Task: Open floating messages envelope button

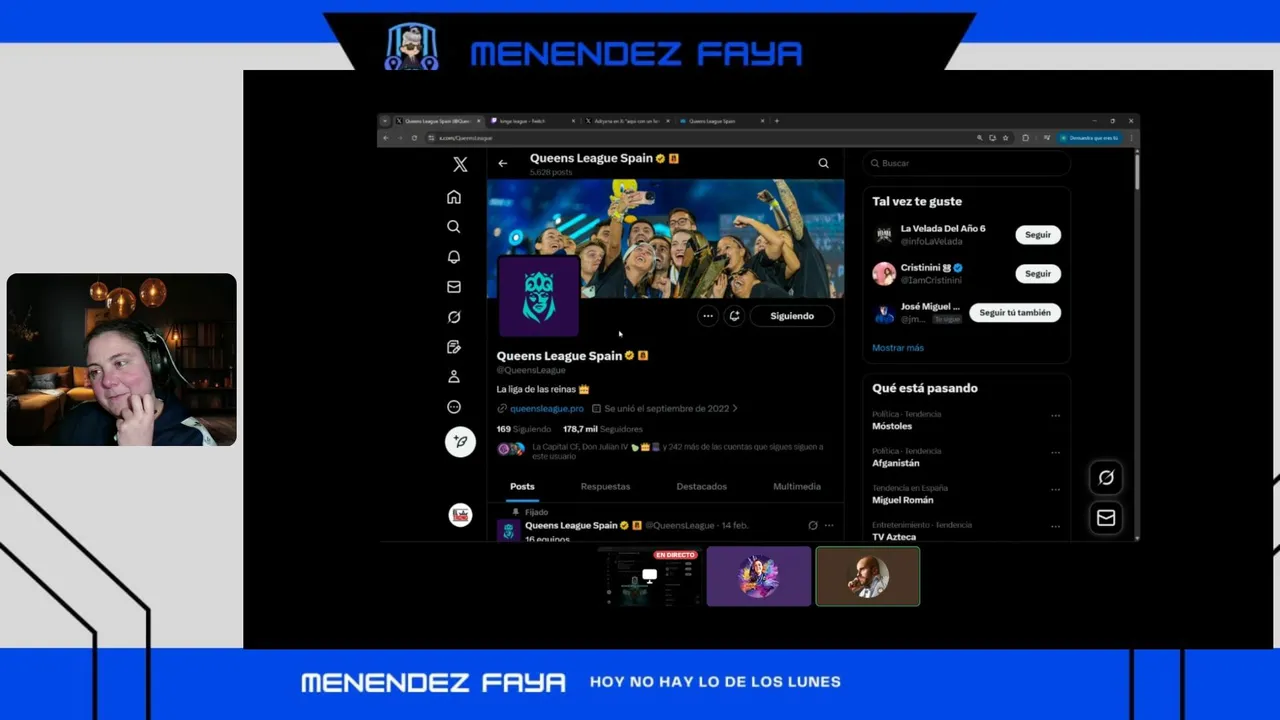Action: click(1106, 518)
